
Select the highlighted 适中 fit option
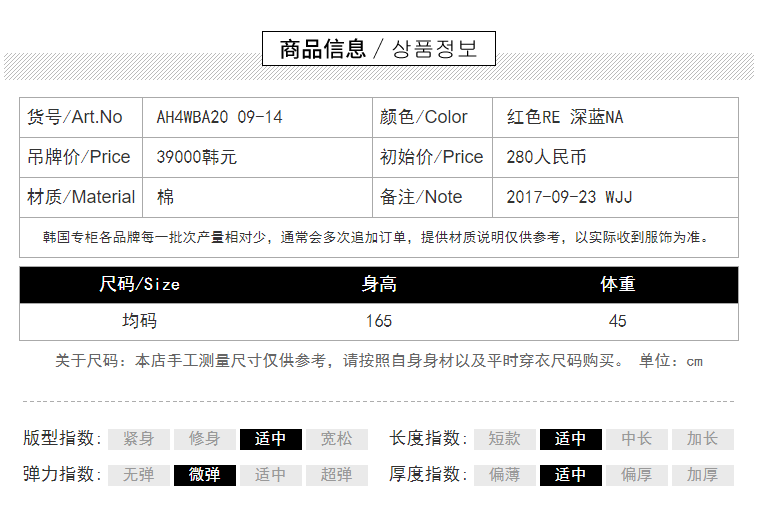(x=270, y=439)
